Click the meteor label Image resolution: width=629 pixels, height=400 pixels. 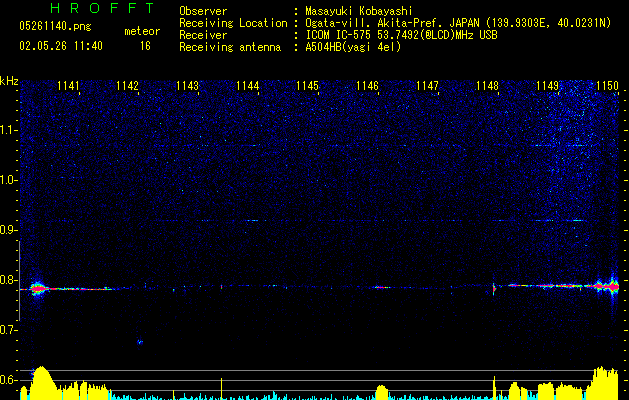(x=142, y=31)
